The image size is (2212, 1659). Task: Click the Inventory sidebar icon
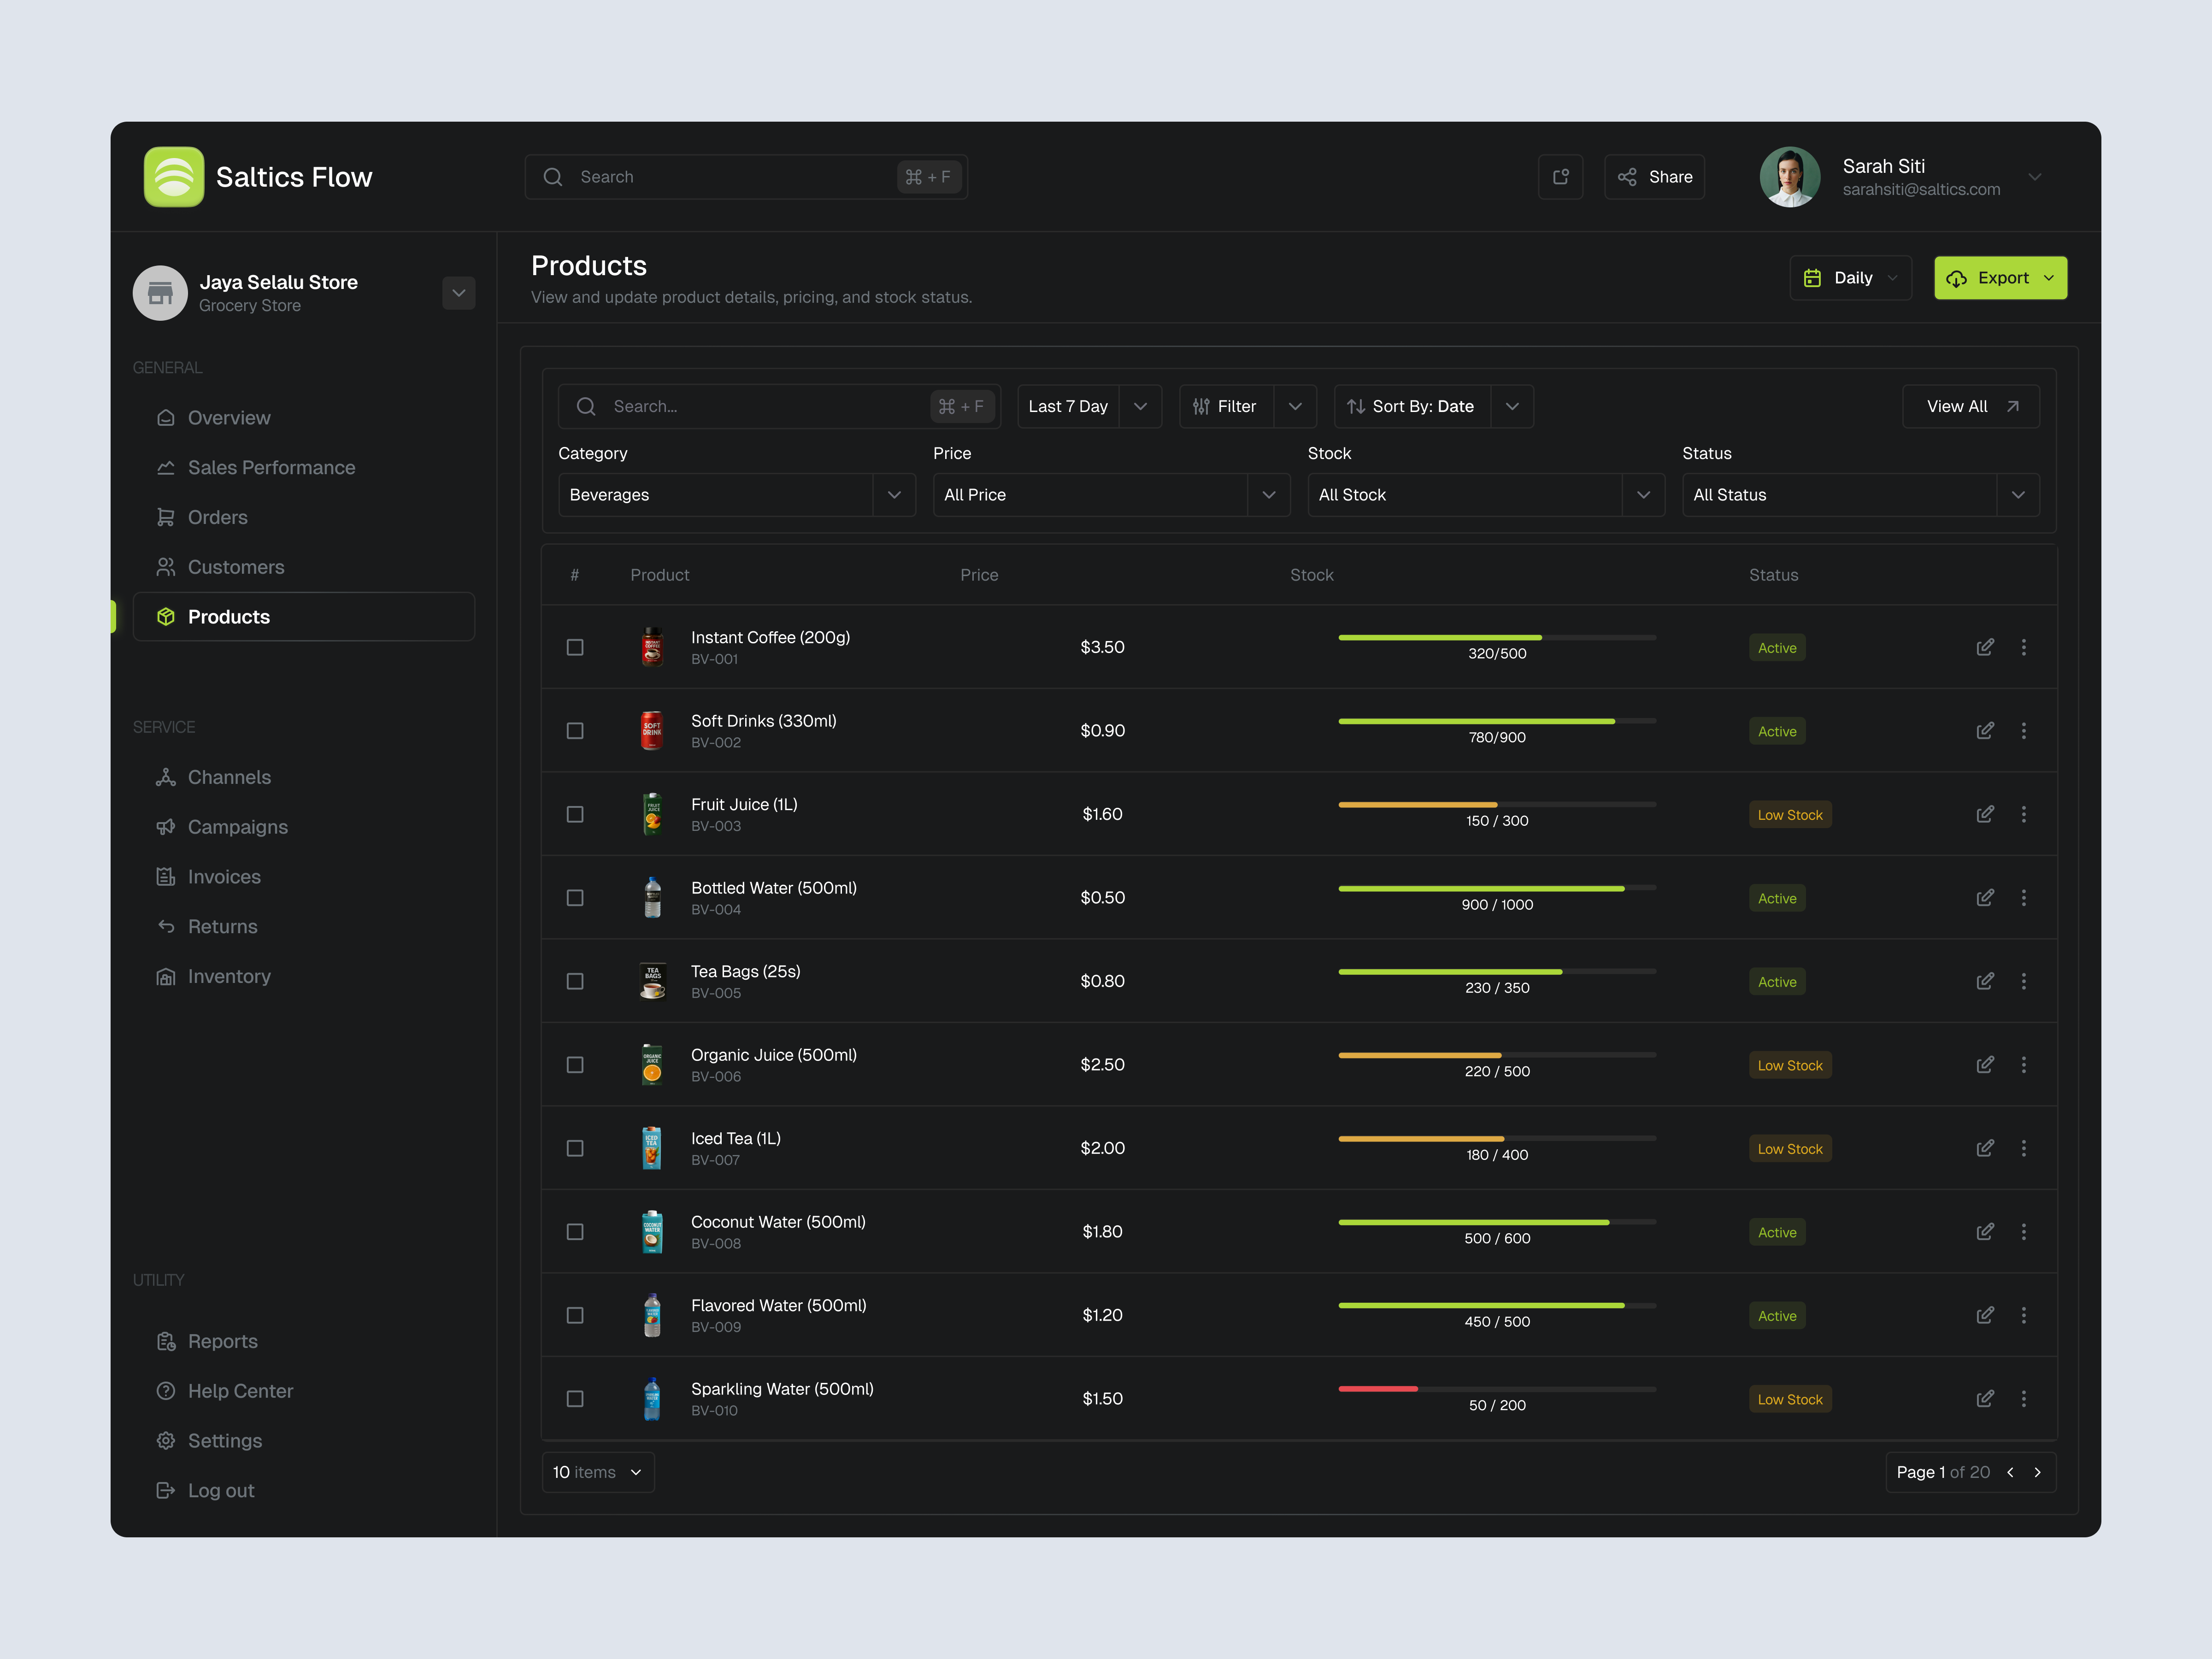tap(166, 976)
